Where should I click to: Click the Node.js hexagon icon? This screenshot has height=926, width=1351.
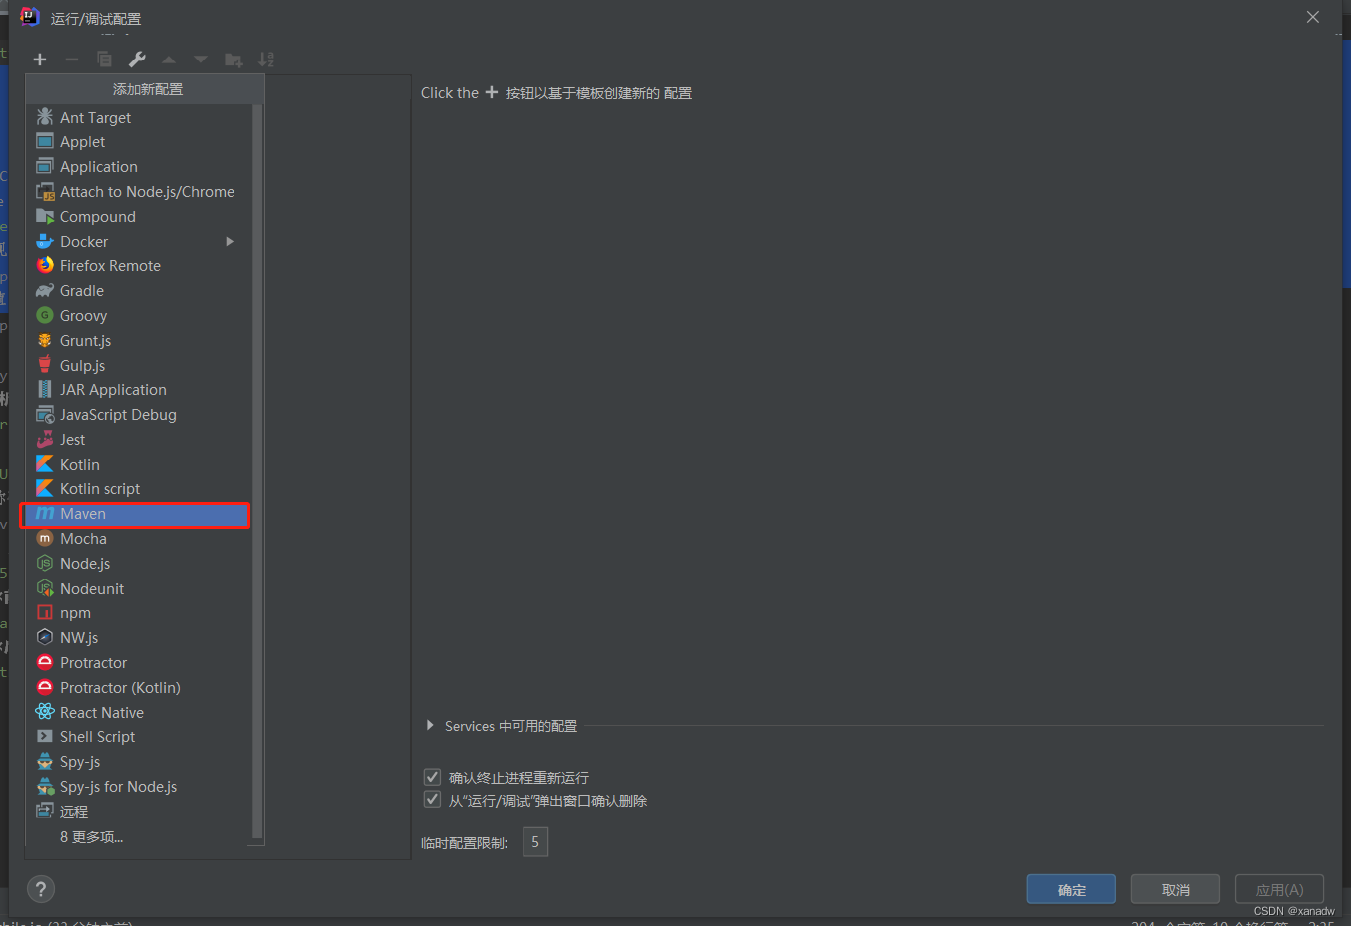[x=45, y=563]
